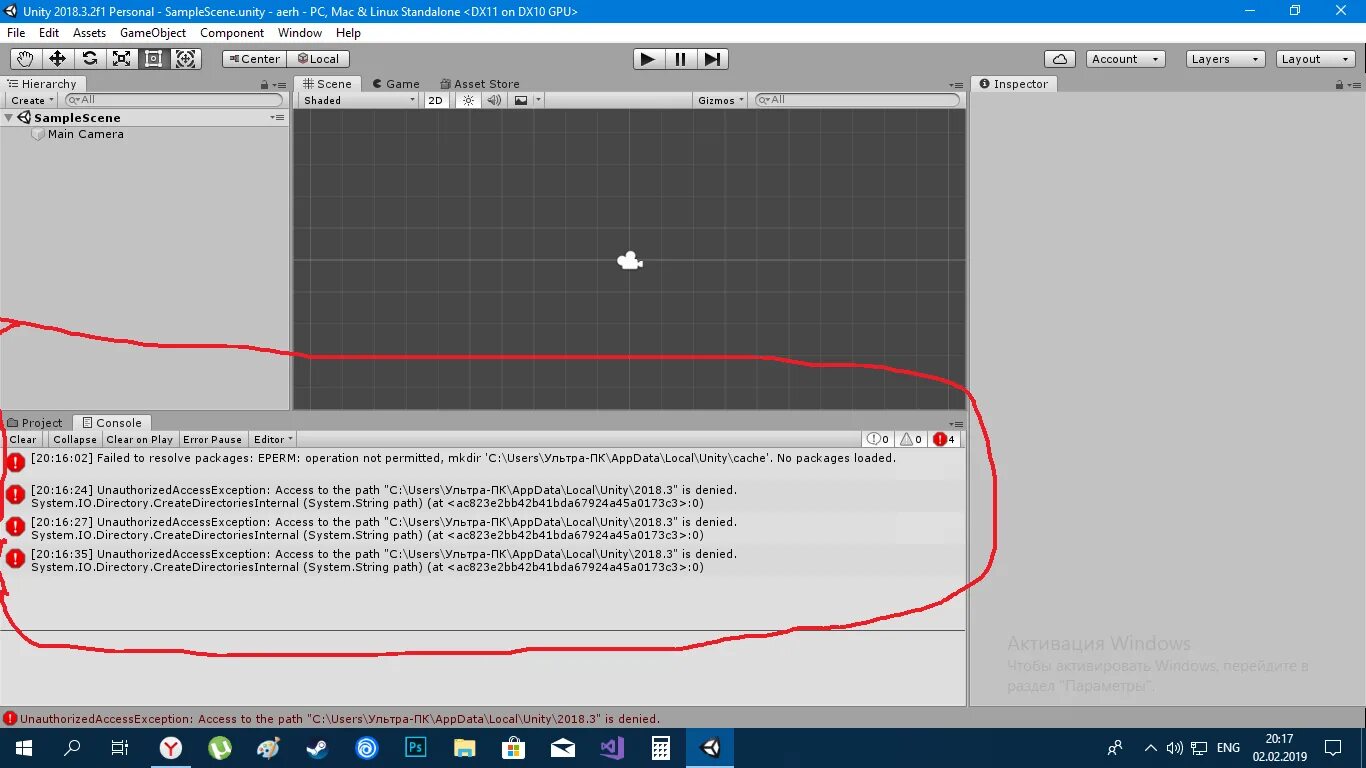This screenshot has height=768, width=1366.
Task: Open scene effects dropdown arrow
Action: click(x=538, y=100)
